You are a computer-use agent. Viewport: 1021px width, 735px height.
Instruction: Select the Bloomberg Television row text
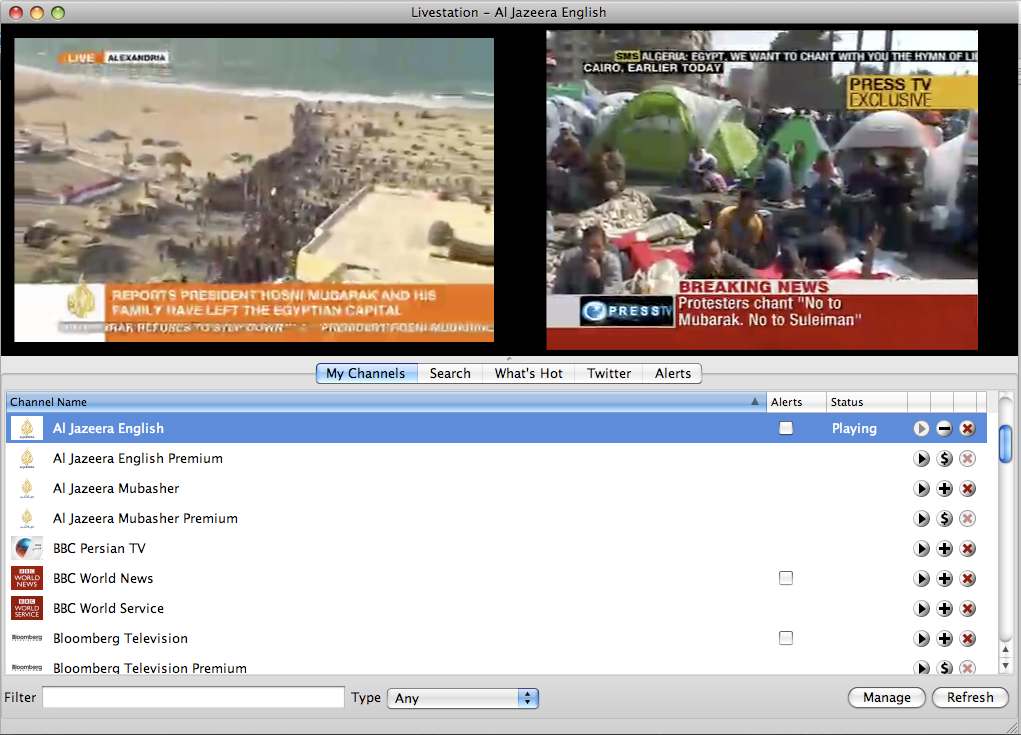[x=120, y=638]
